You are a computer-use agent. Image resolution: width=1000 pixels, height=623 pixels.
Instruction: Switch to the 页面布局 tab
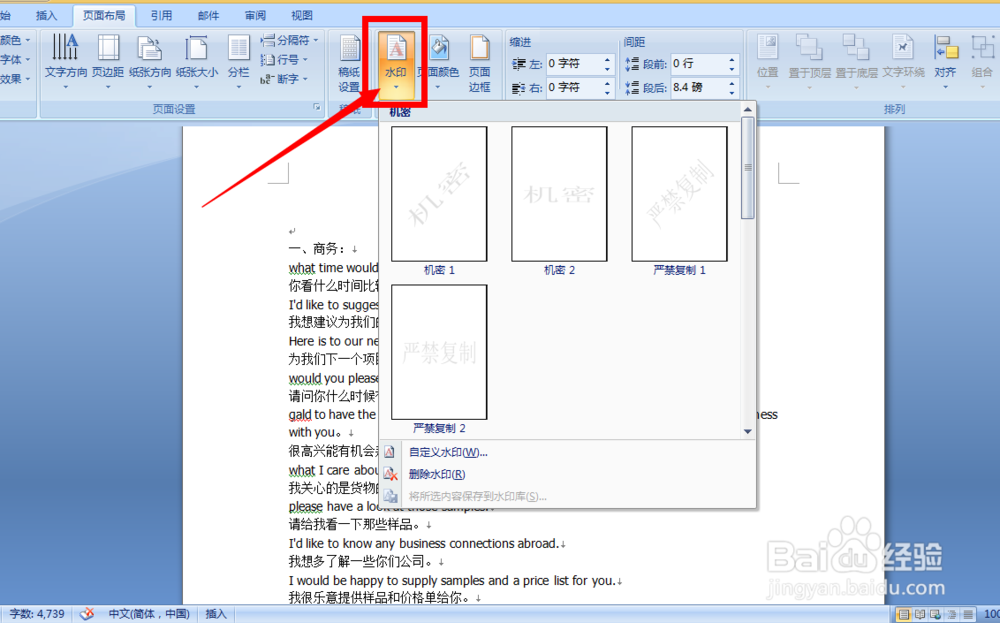coord(104,15)
